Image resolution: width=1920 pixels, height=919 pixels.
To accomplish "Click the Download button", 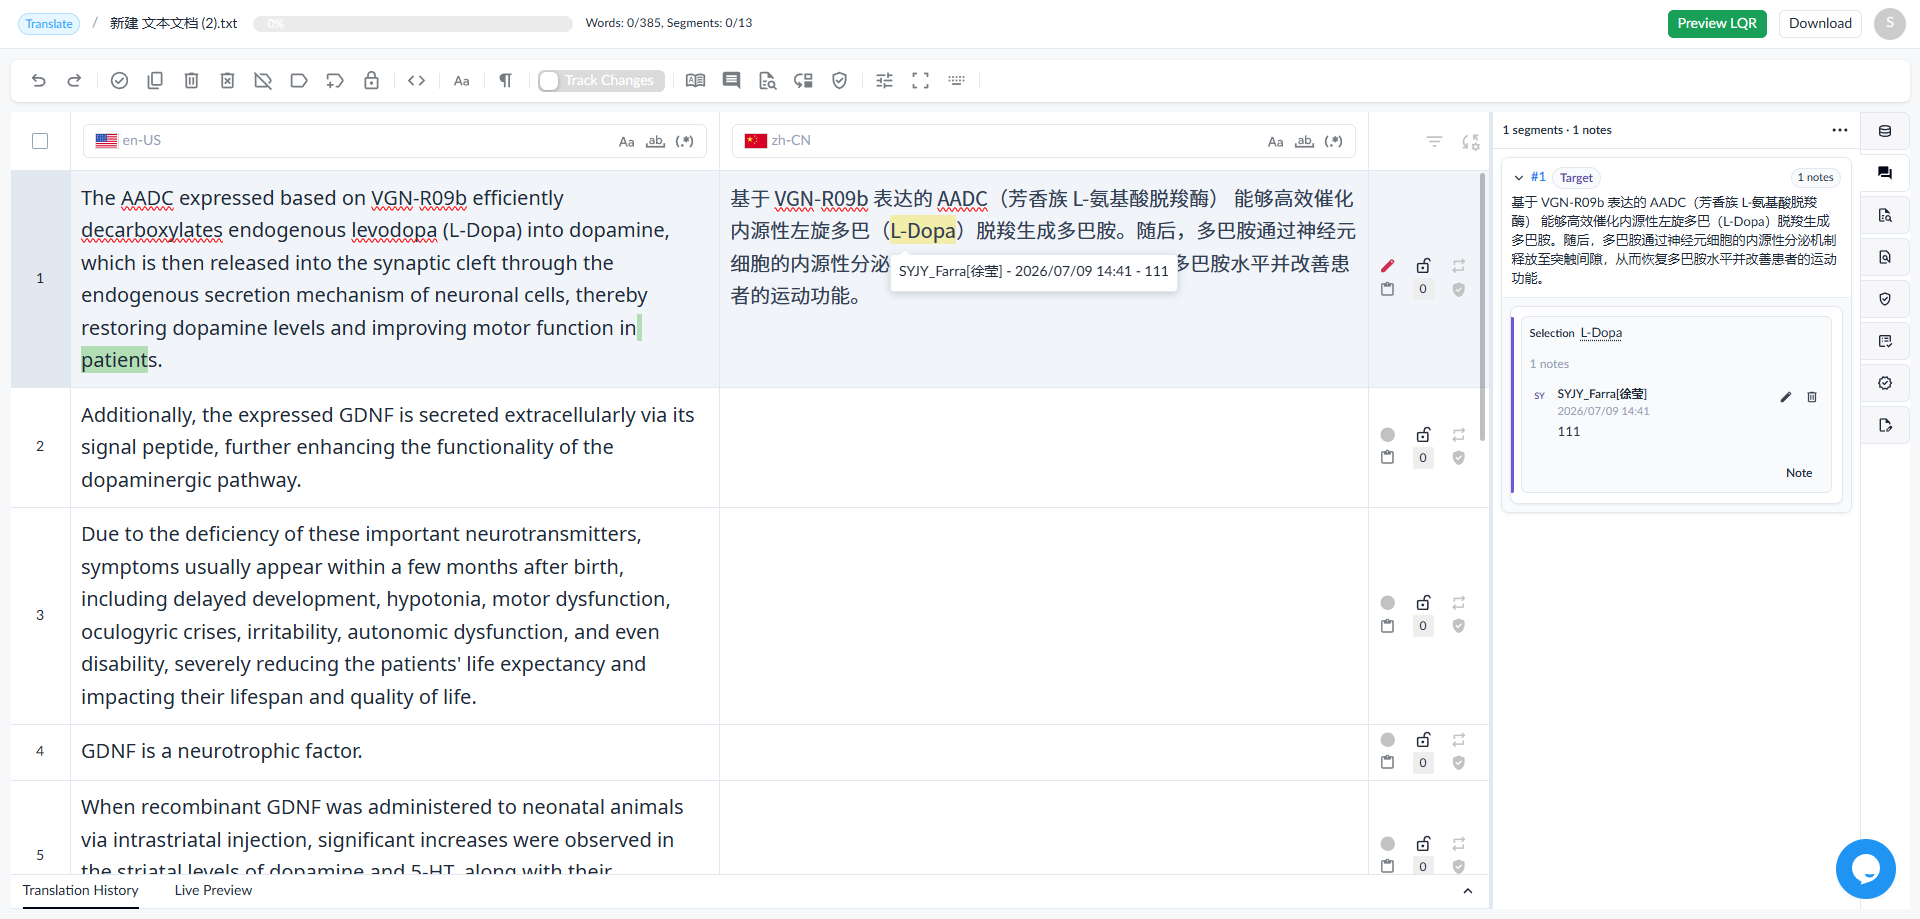I will tap(1820, 24).
